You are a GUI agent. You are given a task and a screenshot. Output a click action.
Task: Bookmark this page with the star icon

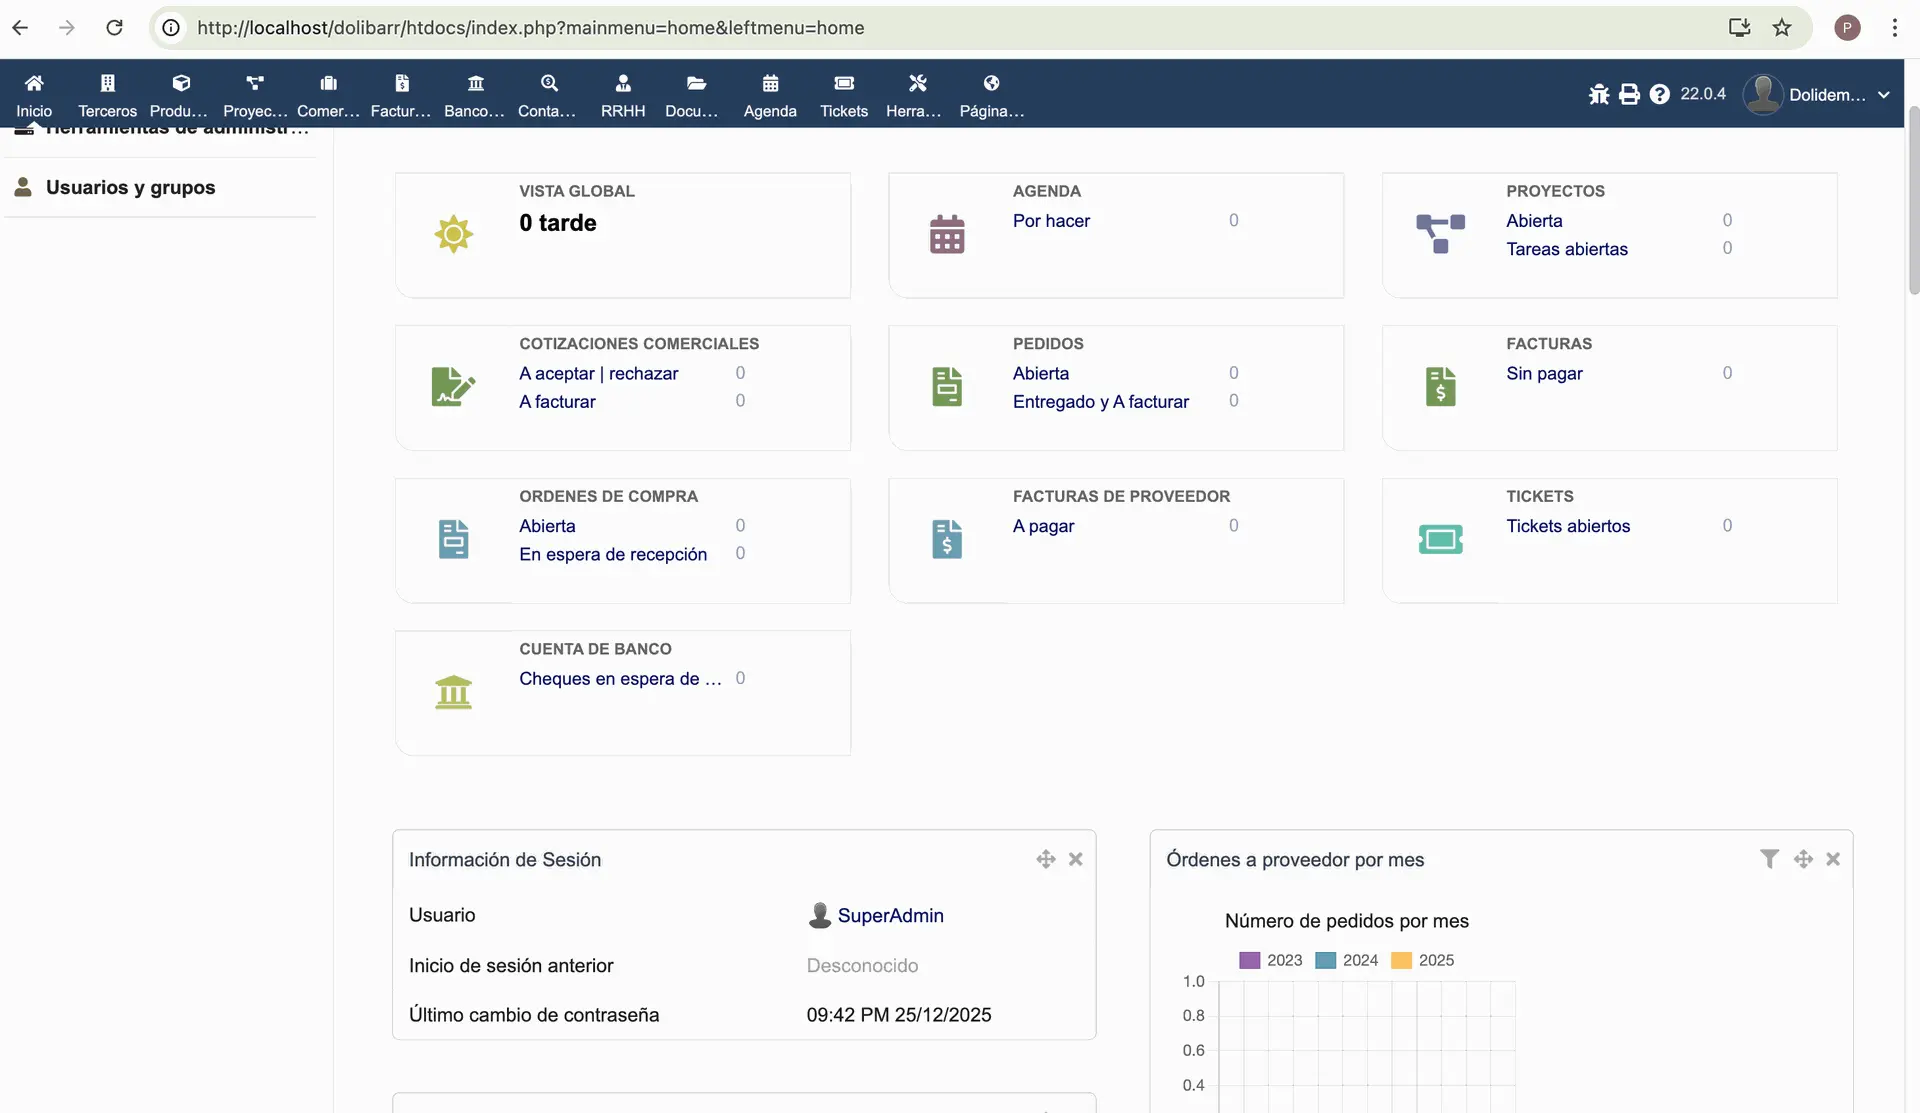[1782, 28]
